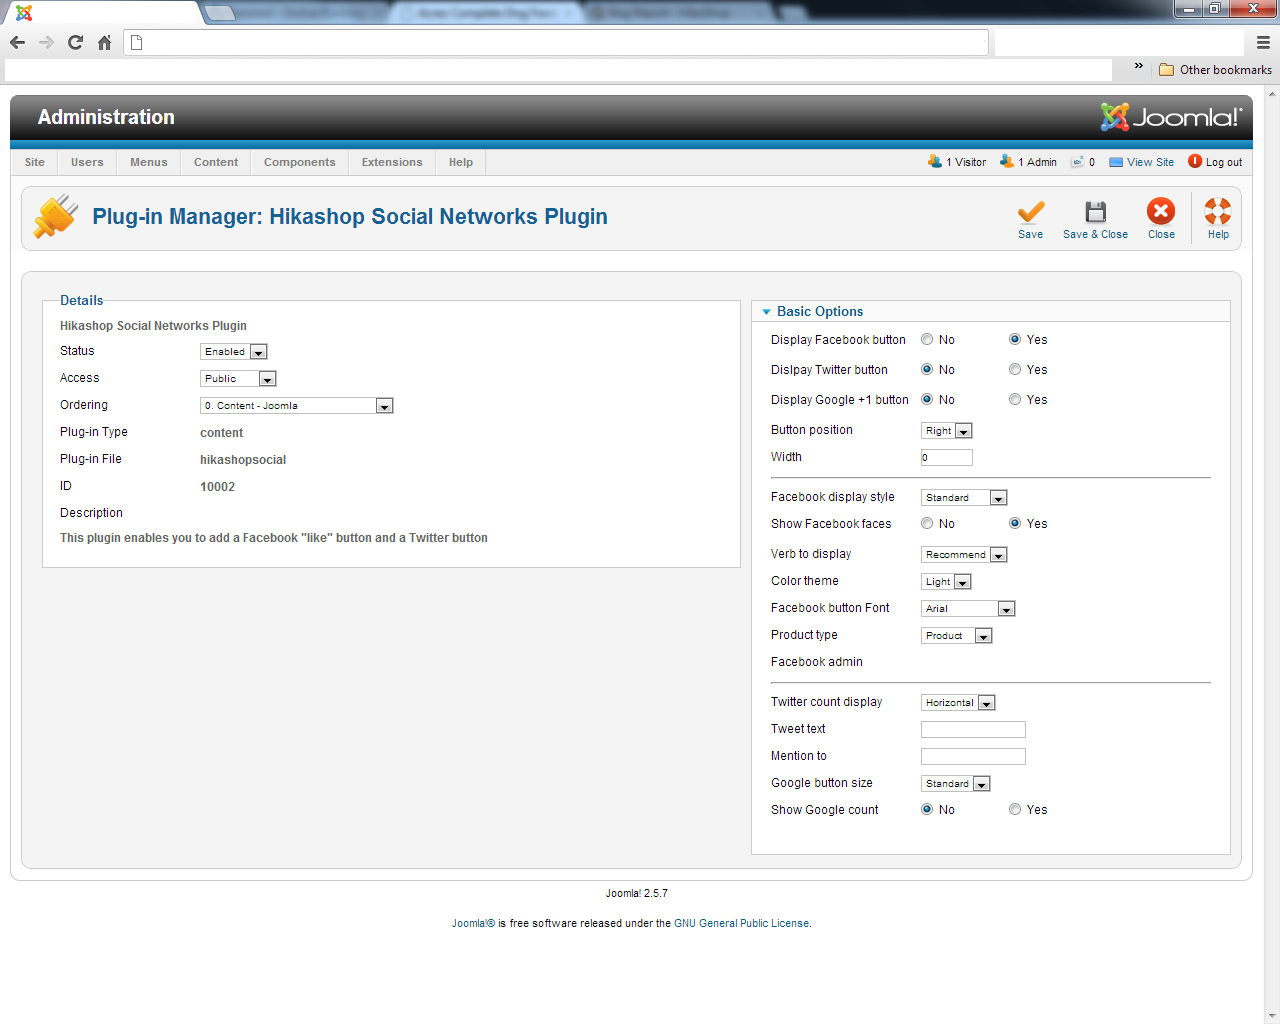Open the Chrome menu icon
This screenshot has height=1024, width=1280.
point(1263,42)
